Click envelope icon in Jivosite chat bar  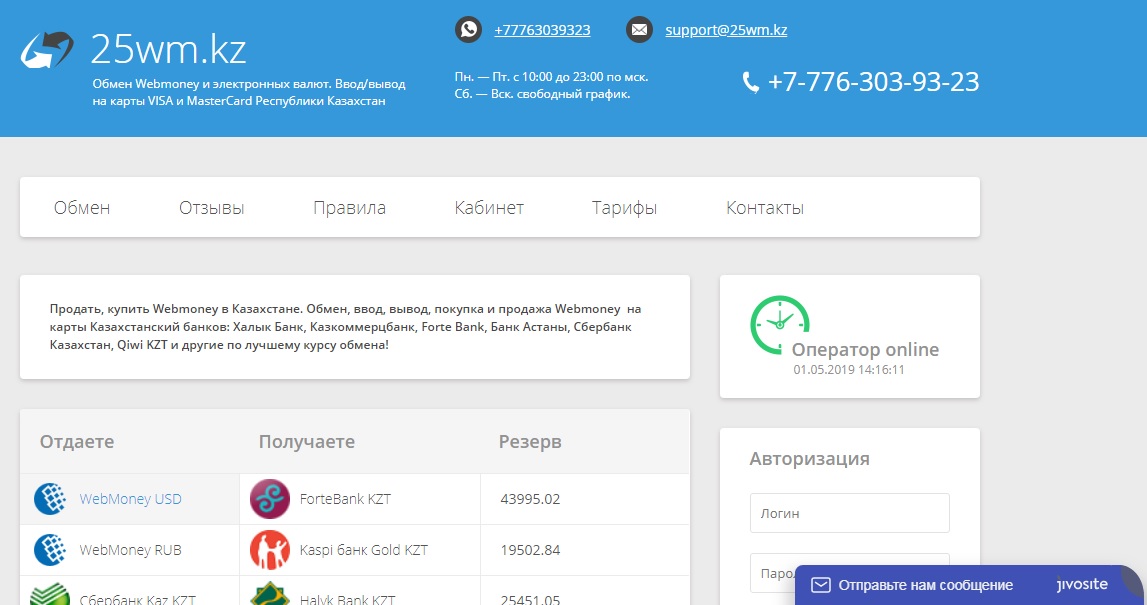click(x=821, y=585)
